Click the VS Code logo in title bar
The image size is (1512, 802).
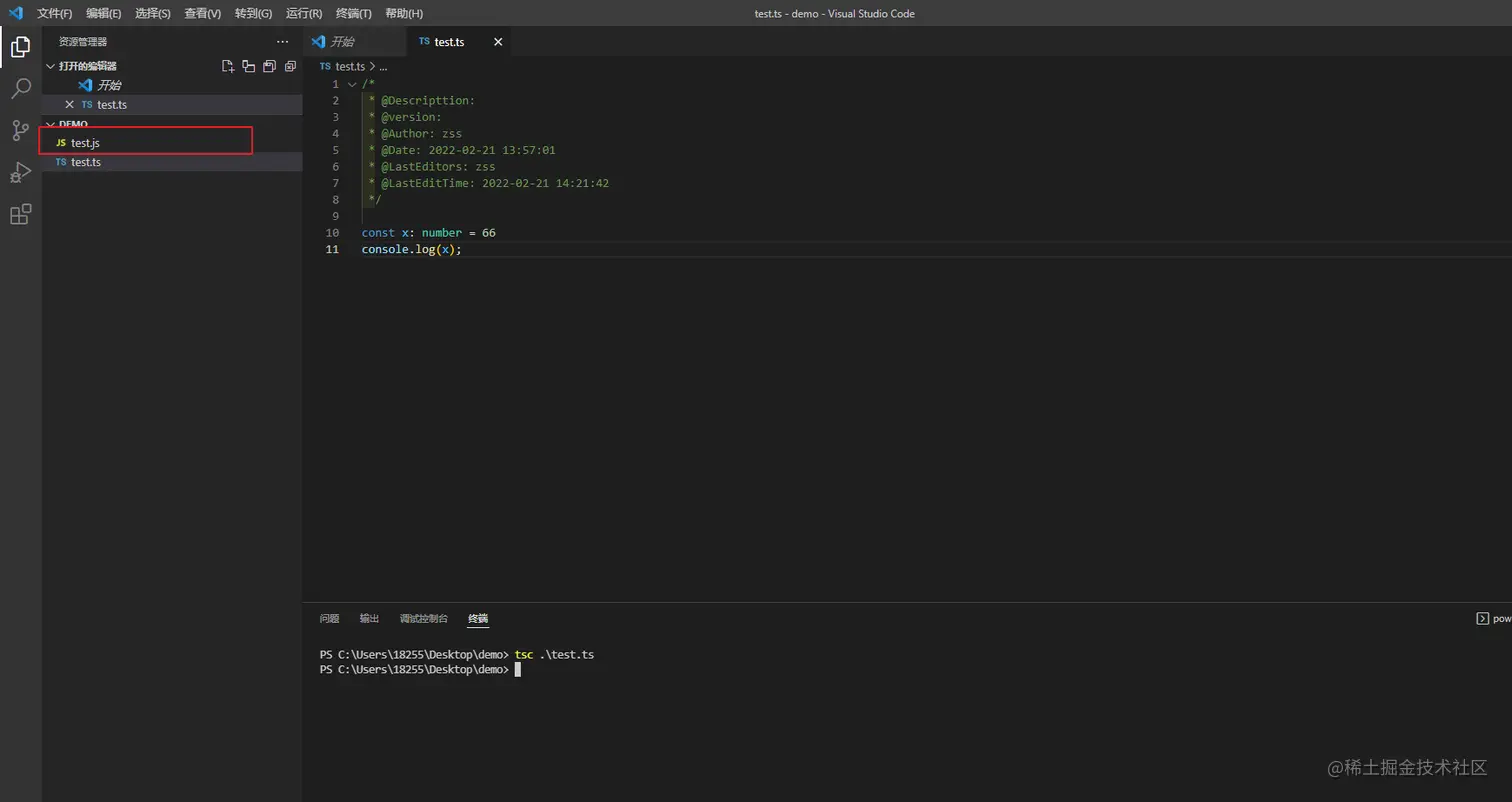(15, 13)
